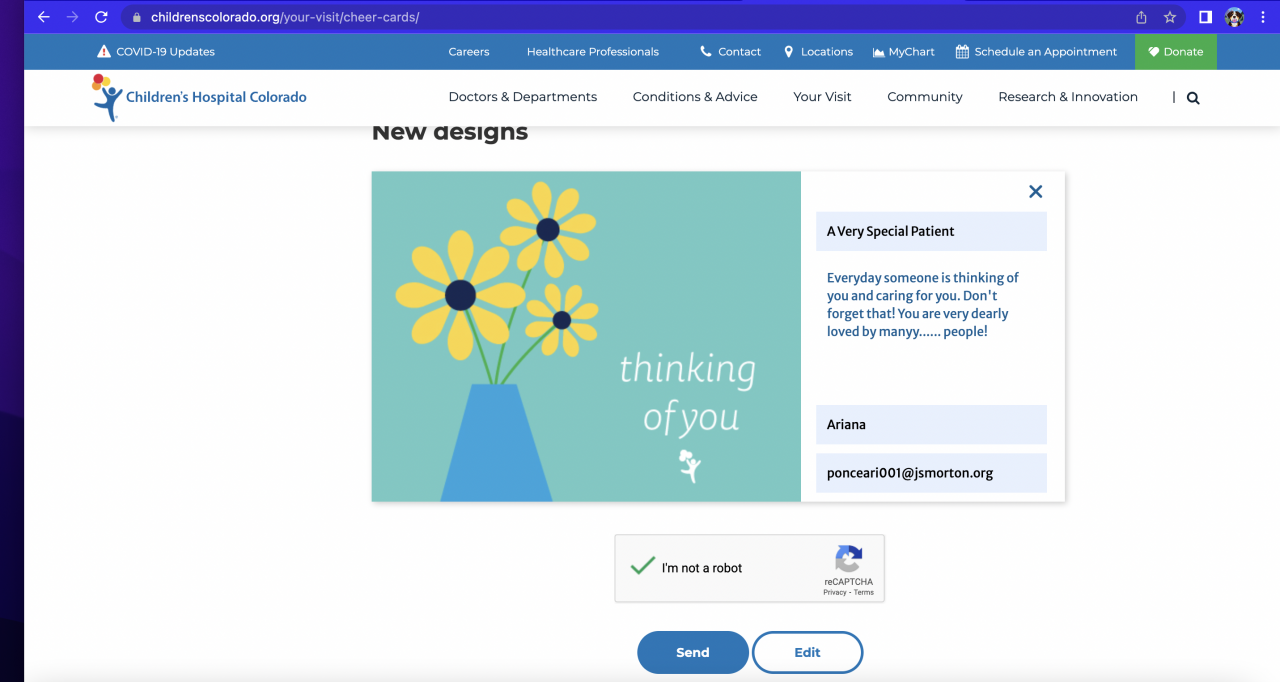Open the Your Visit menu item
The width and height of the screenshot is (1280, 682).
pyautogui.click(x=822, y=97)
